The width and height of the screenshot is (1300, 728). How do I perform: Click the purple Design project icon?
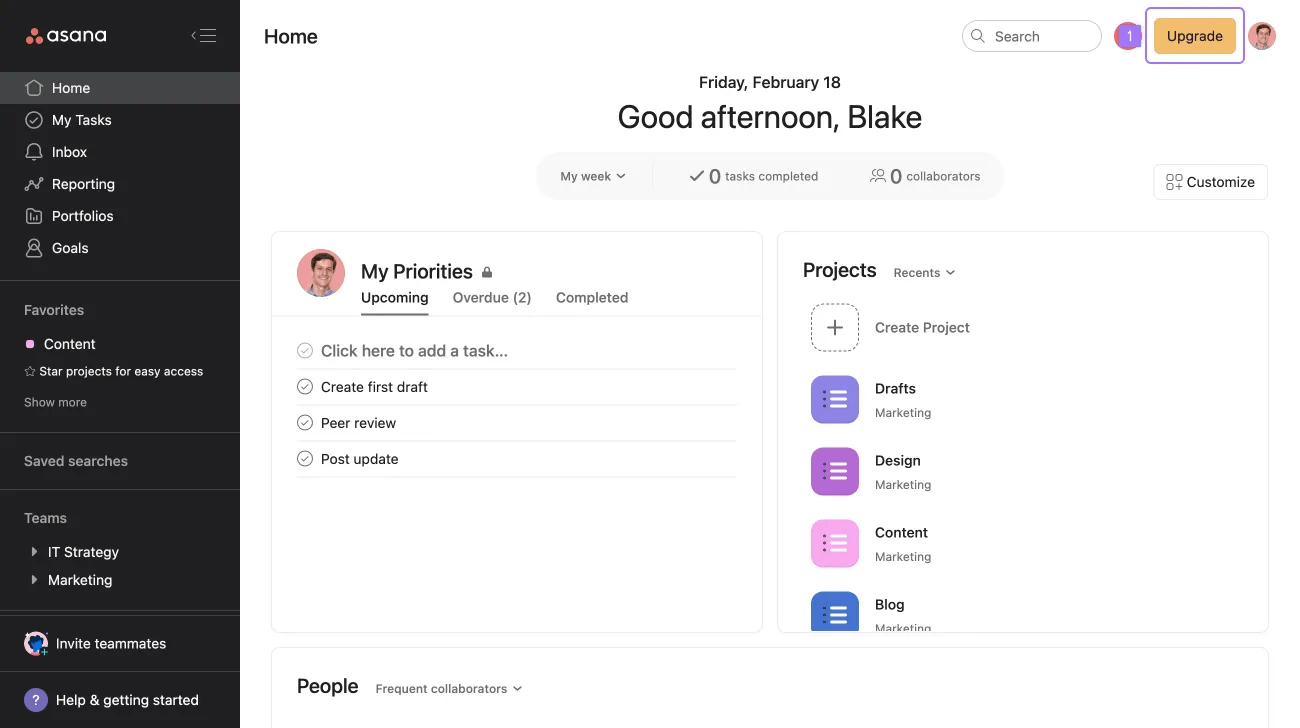[x=834, y=471]
